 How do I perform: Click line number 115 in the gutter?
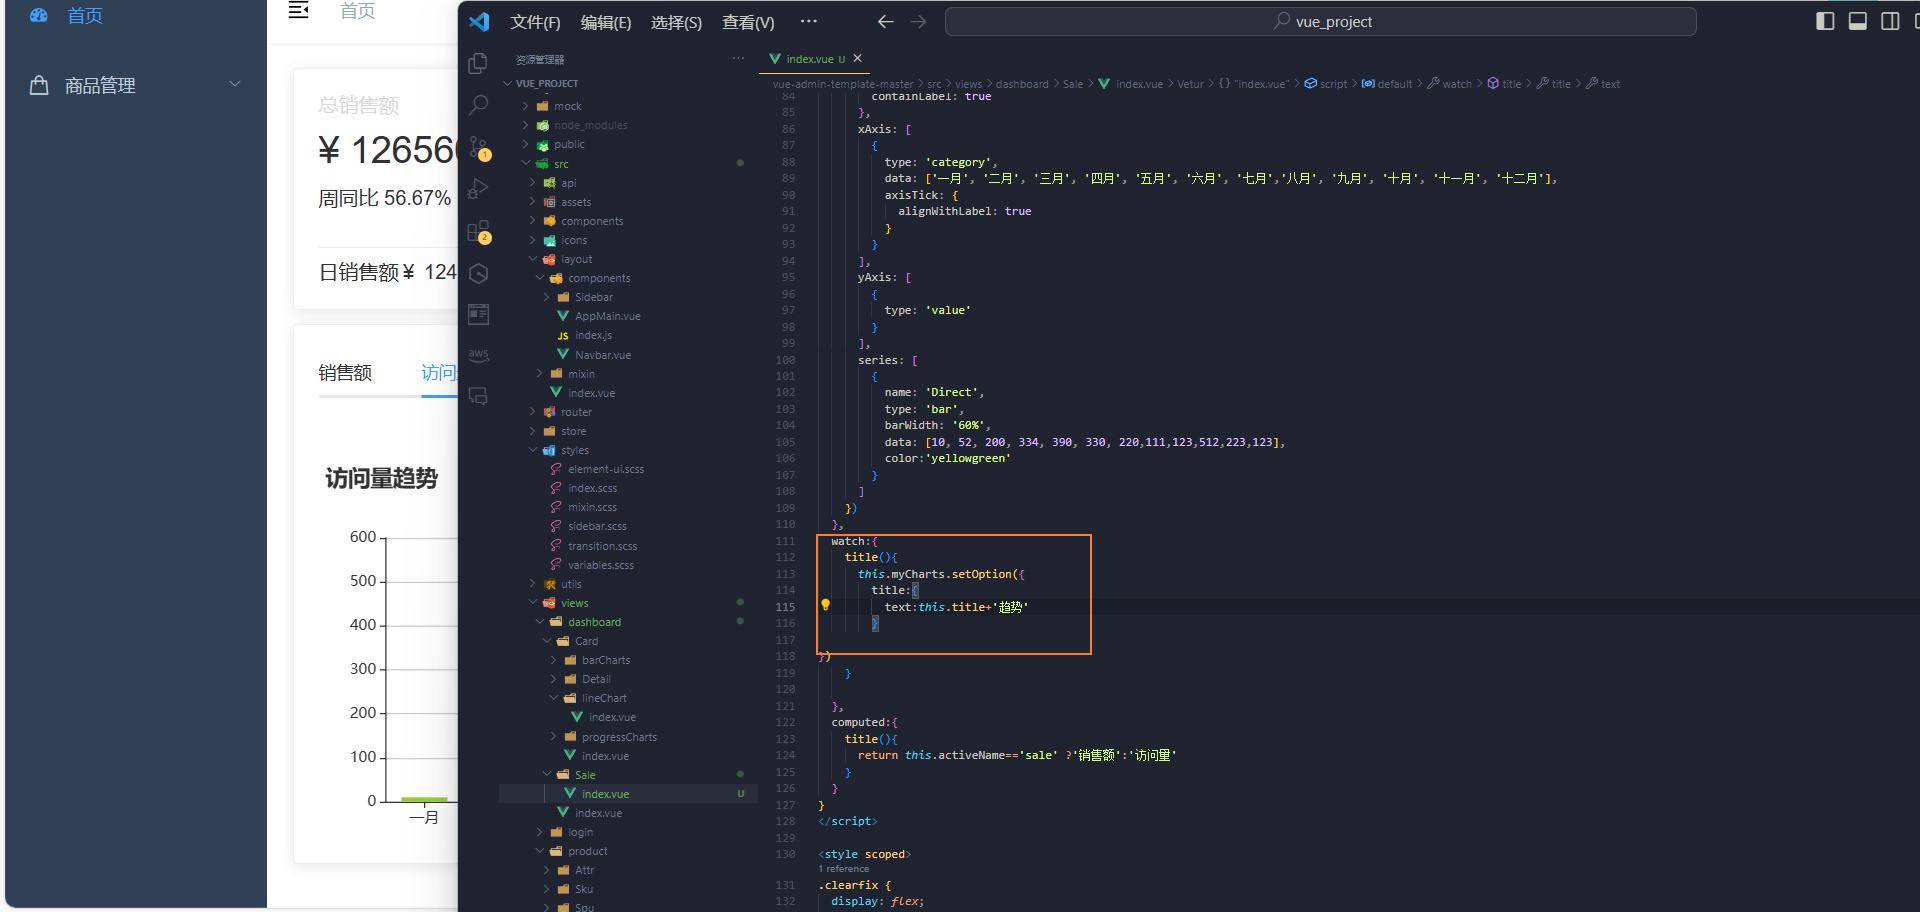click(785, 607)
